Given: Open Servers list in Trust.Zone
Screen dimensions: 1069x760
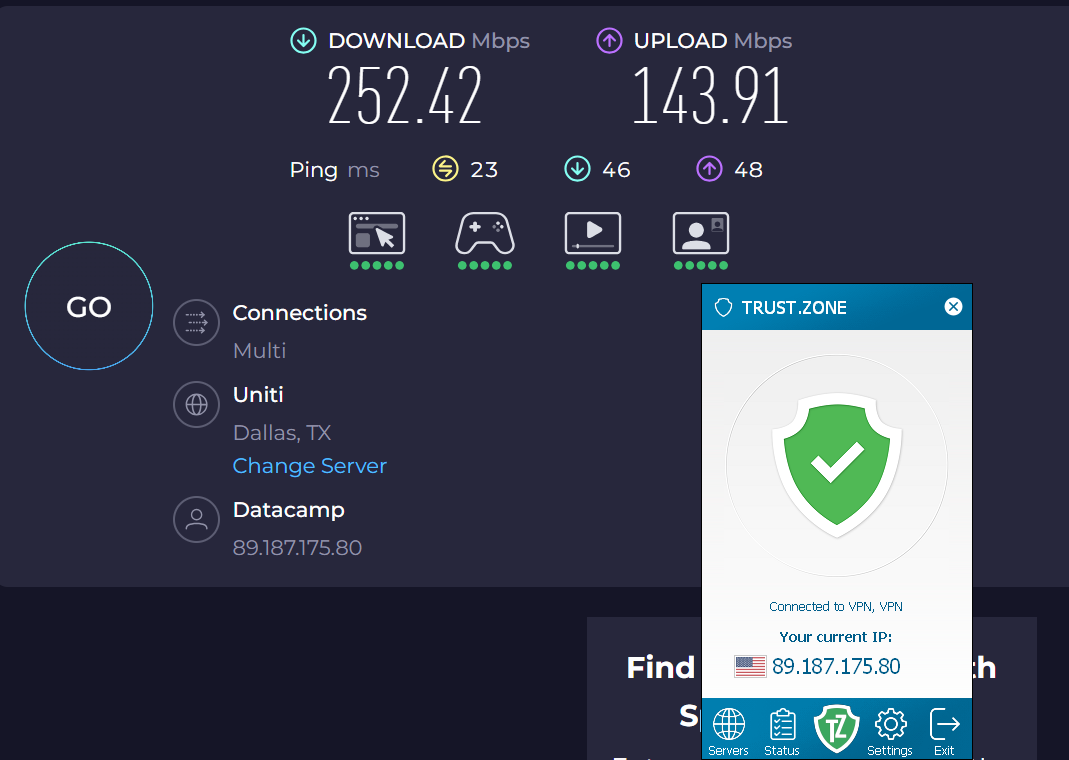Looking at the screenshot, I should pos(728,731).
